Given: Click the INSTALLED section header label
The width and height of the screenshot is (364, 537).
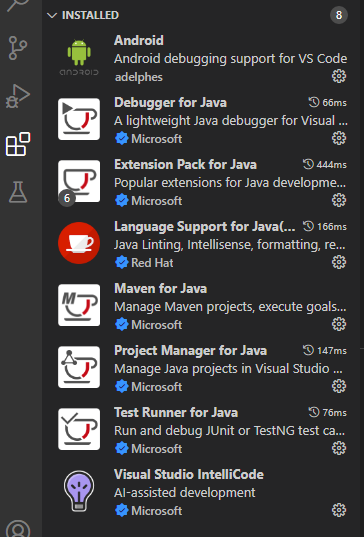Looking at the screenshot, I should click(x=90, y=15).
